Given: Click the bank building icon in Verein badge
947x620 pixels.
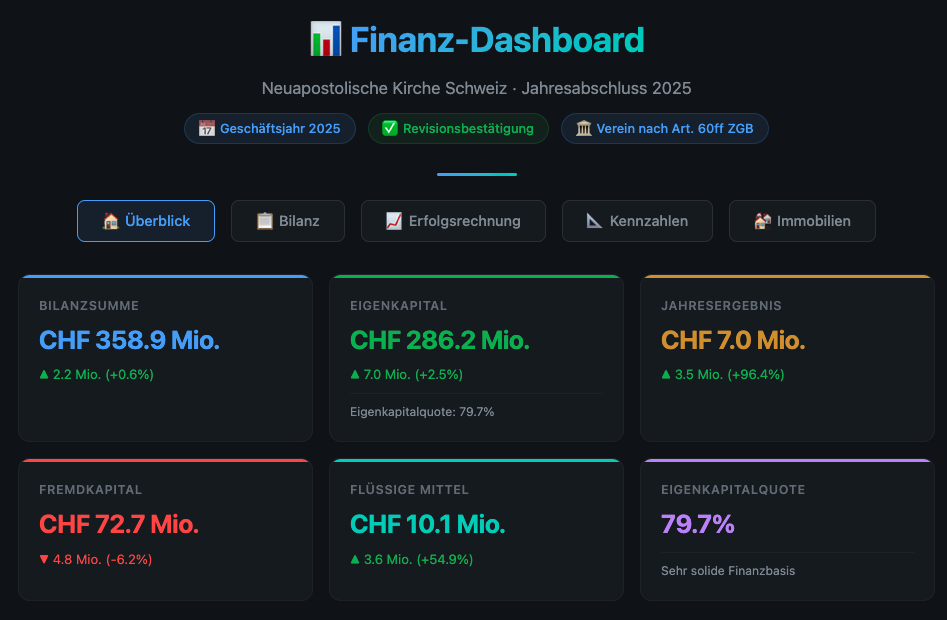Looking at the screenshot, I should 583,129.
